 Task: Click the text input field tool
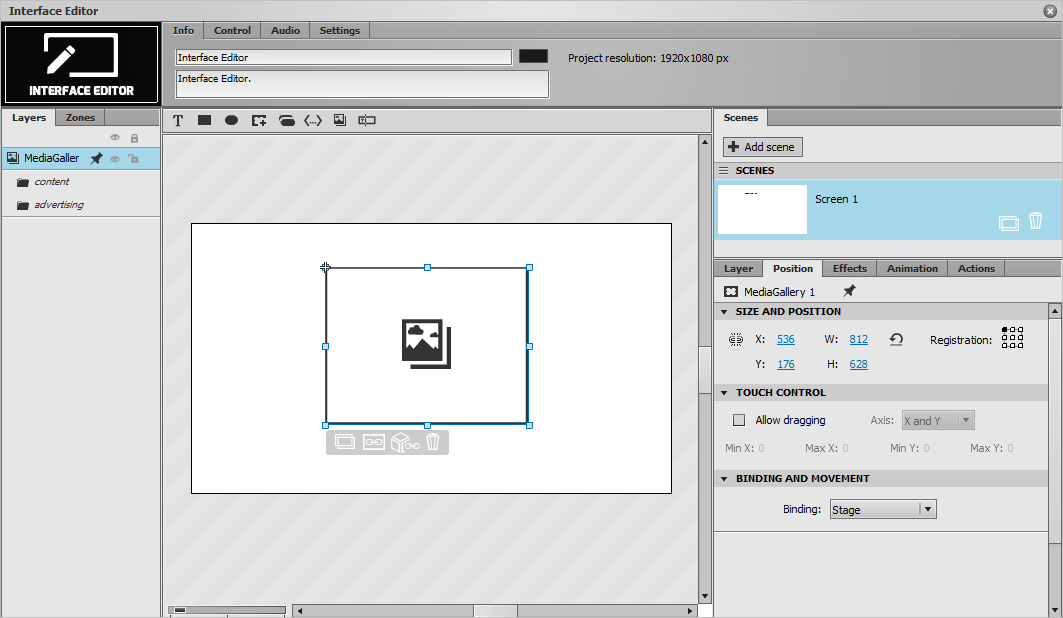click(367, 120)
